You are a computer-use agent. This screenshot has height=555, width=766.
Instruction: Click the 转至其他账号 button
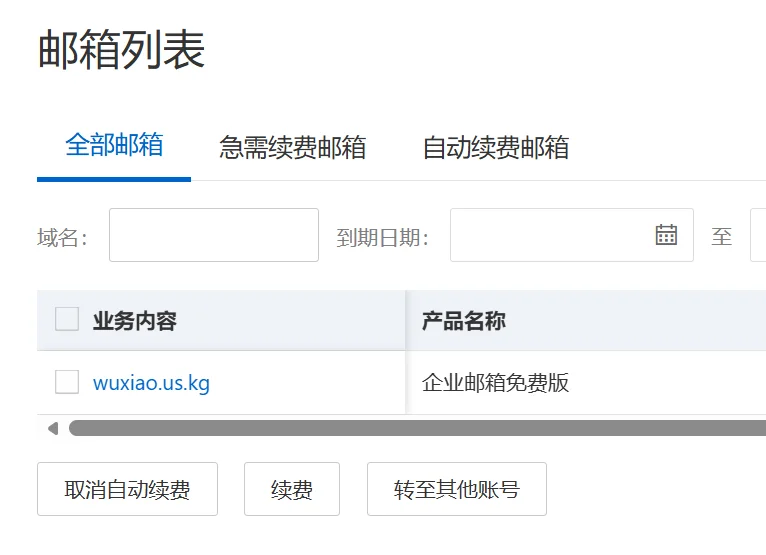(x=456, y=489)
